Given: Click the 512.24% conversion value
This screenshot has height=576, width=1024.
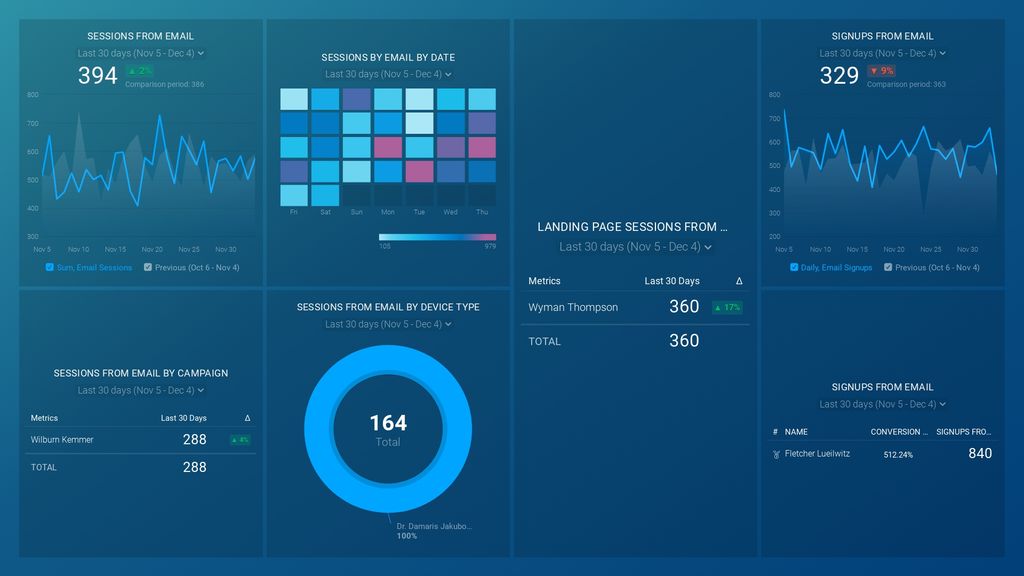Looking at the screenshot, I should tap(898, 455).
